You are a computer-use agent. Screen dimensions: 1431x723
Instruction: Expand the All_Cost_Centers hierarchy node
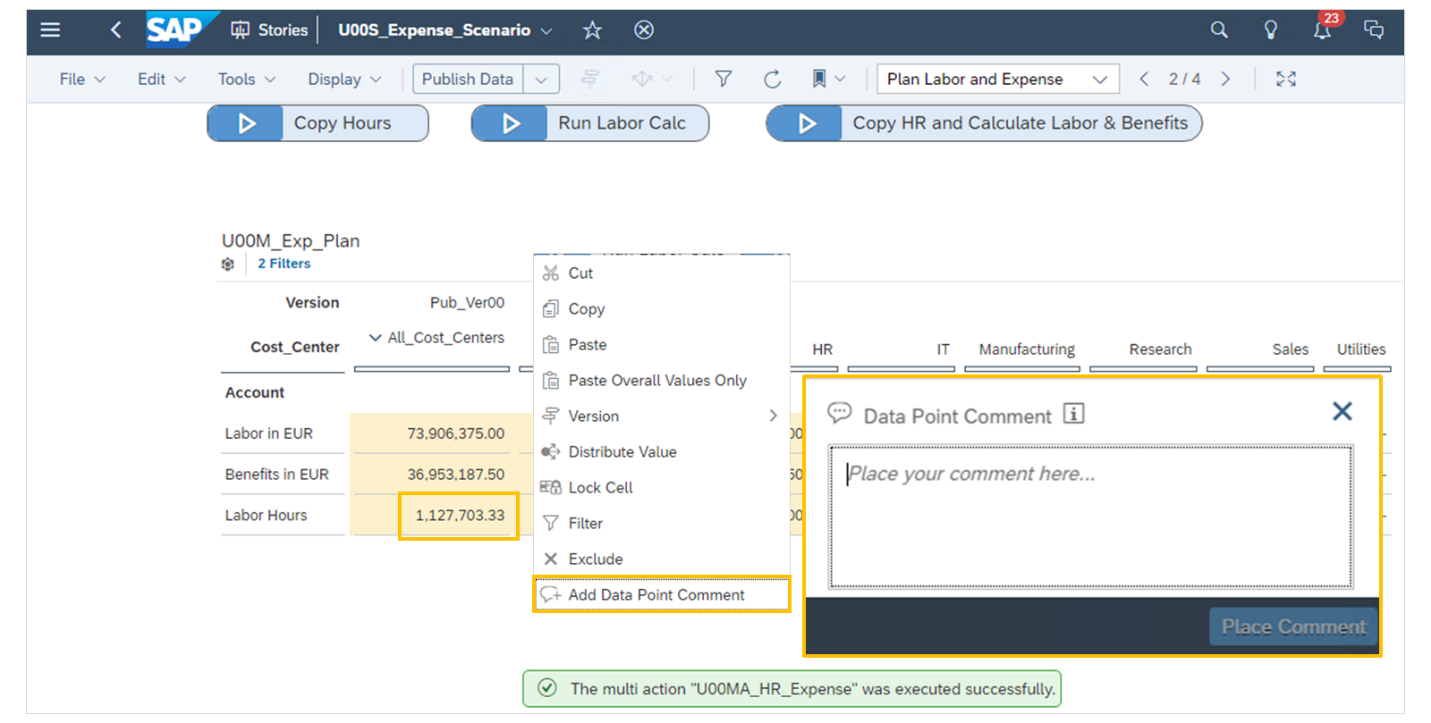coord(375,338)
